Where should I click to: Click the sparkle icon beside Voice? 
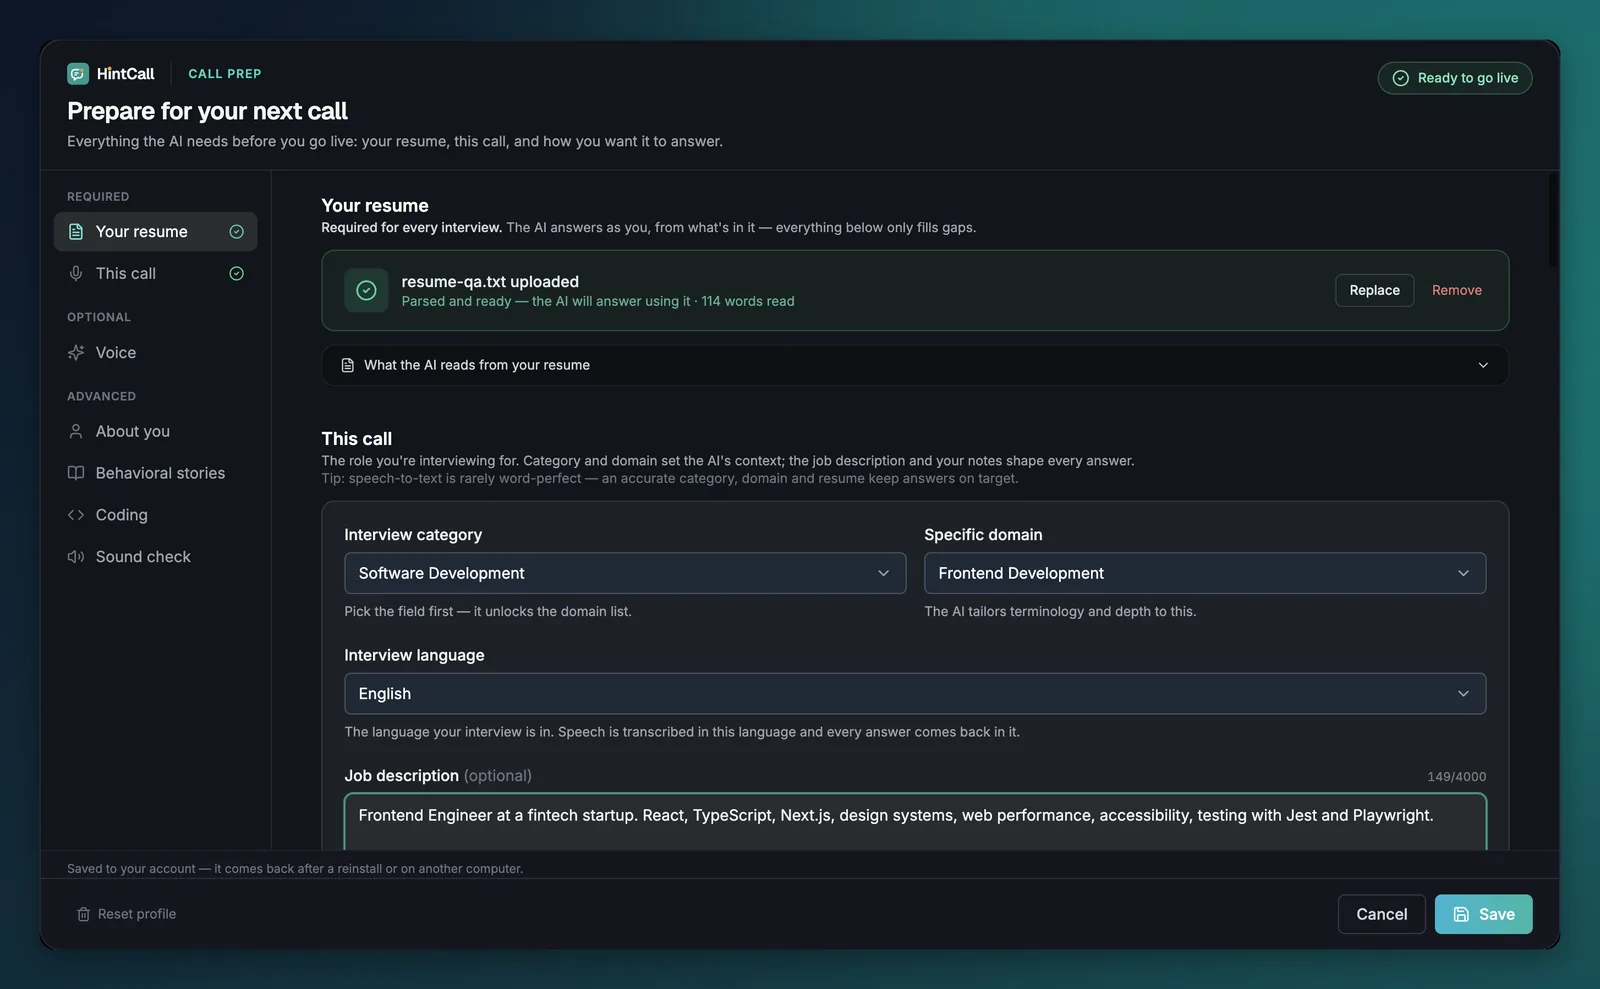point(76,353)
